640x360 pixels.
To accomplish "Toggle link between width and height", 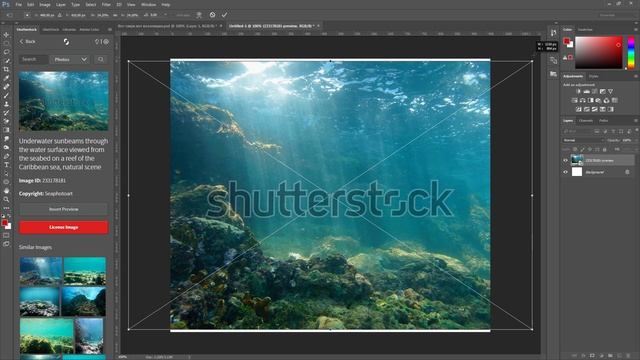I will [115, 15].
